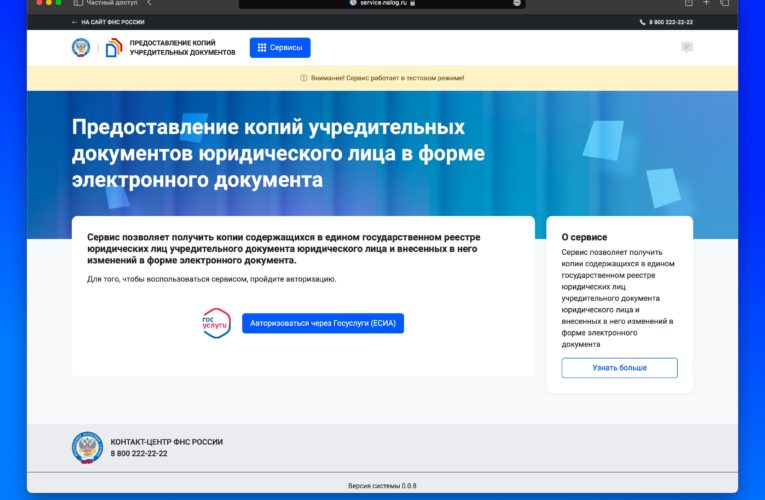Image resolution: width=765 pixels, height=500 pixels.
Task: Click the info icon in the test-mode warning banner
Action: (x=303, y=78)
